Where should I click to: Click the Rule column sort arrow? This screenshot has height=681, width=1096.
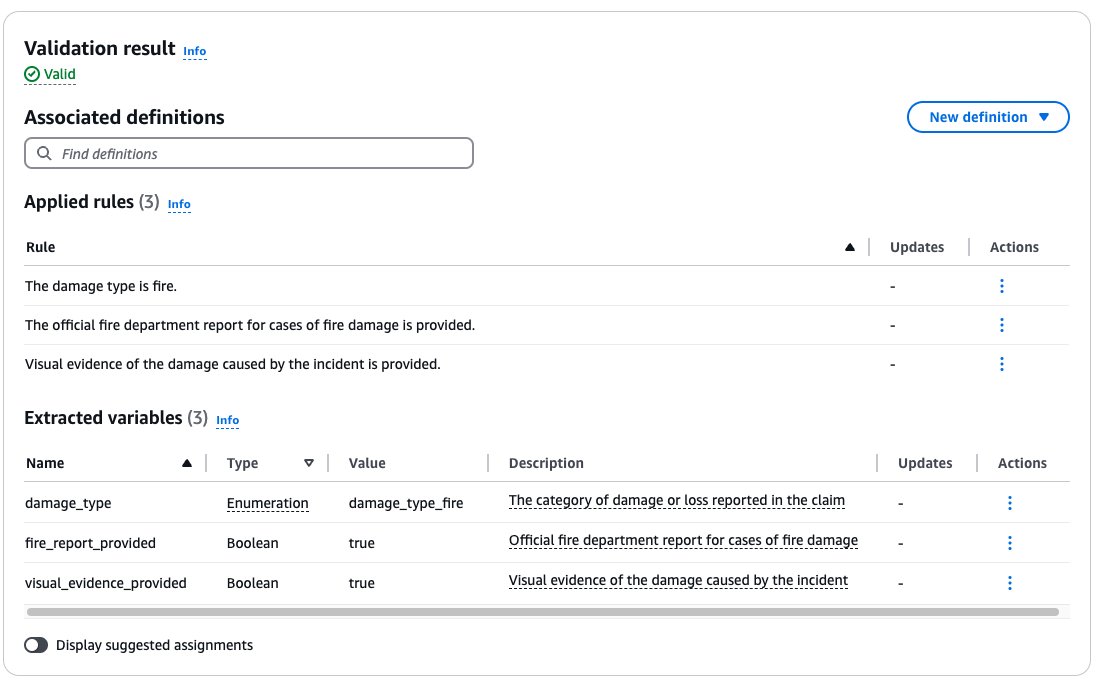pyautogui.click(x=850, y=246)
